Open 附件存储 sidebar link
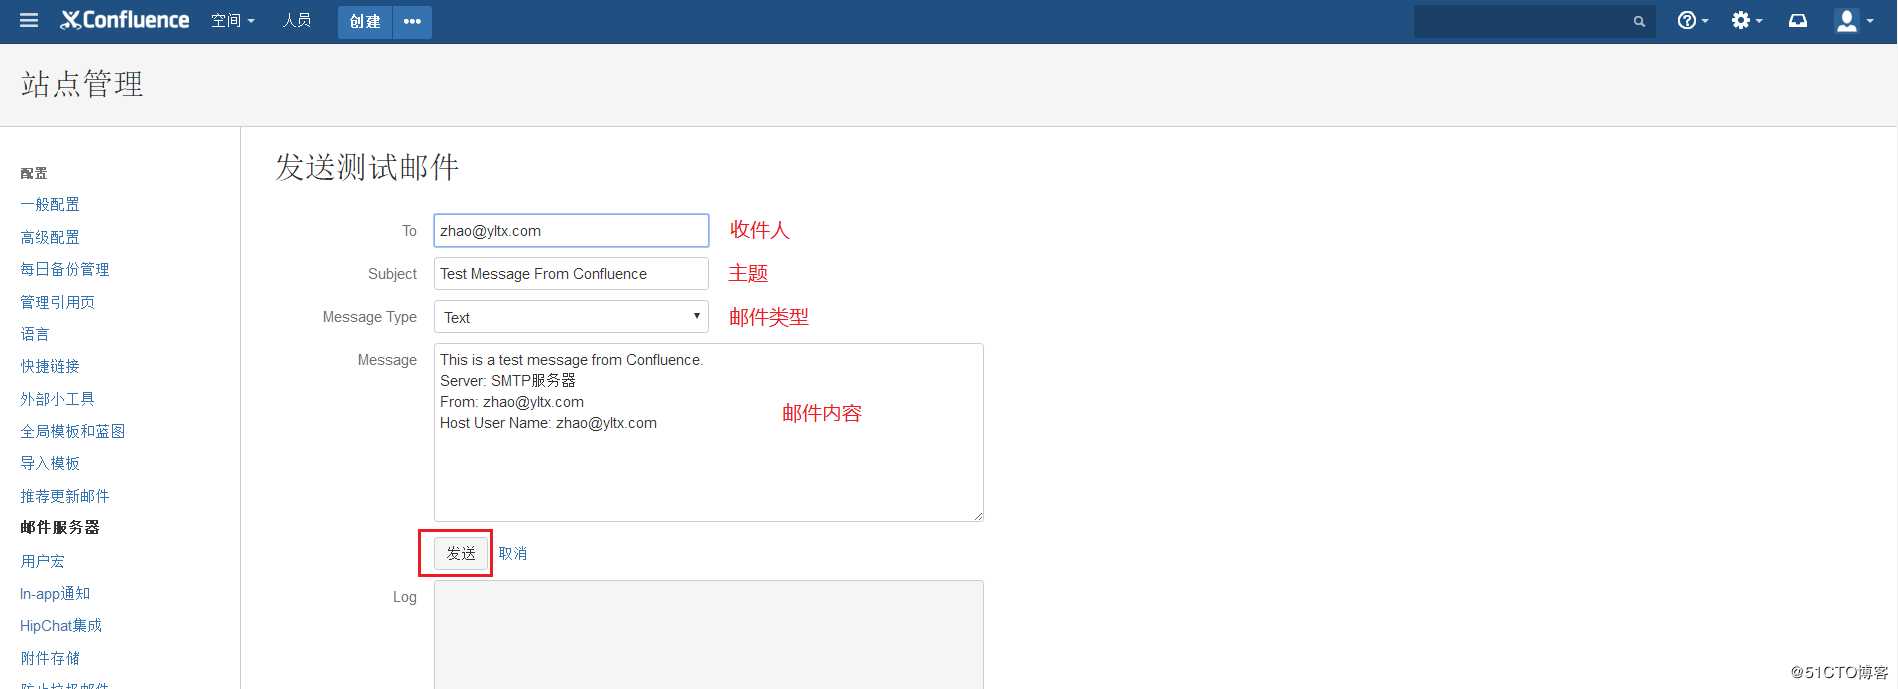The height and width of the screenshot is (689, 1898). tap(50, 658)
